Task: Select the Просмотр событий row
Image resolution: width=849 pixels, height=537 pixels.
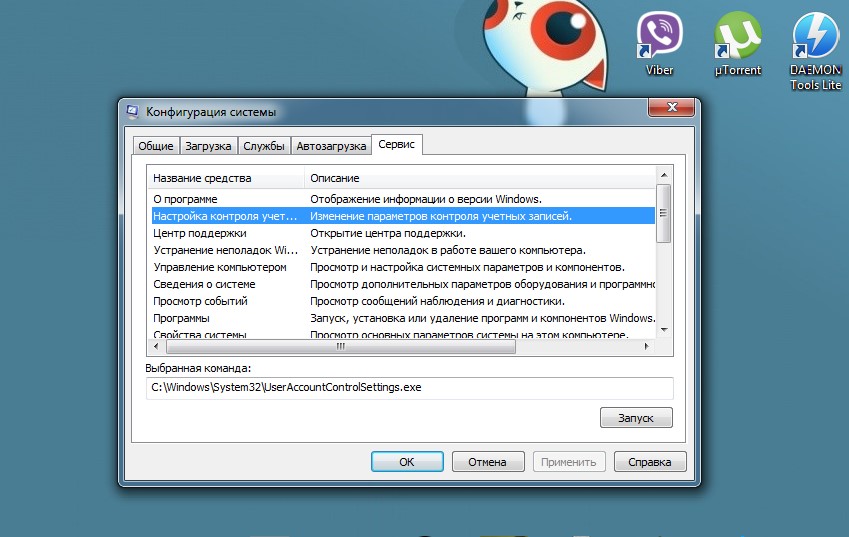Action: coord(403,301)
